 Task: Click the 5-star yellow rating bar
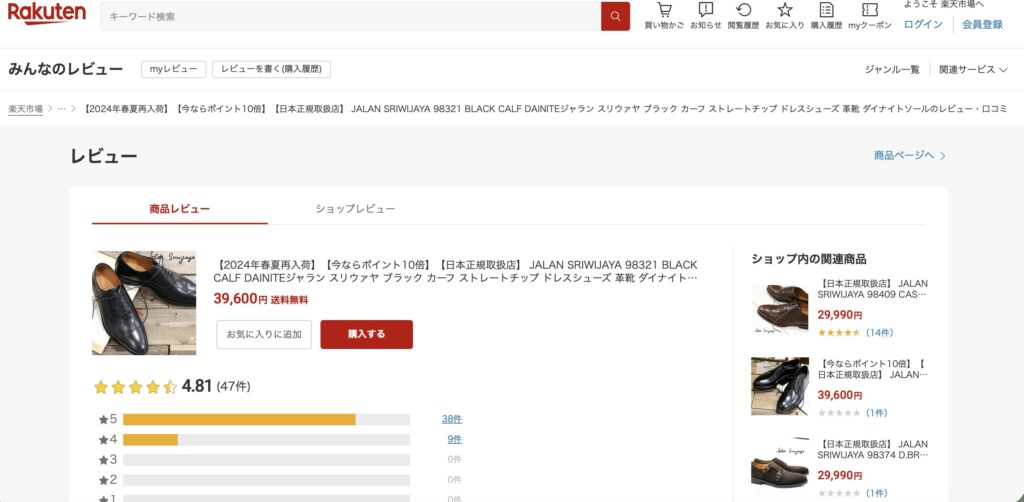pos(239,419)
